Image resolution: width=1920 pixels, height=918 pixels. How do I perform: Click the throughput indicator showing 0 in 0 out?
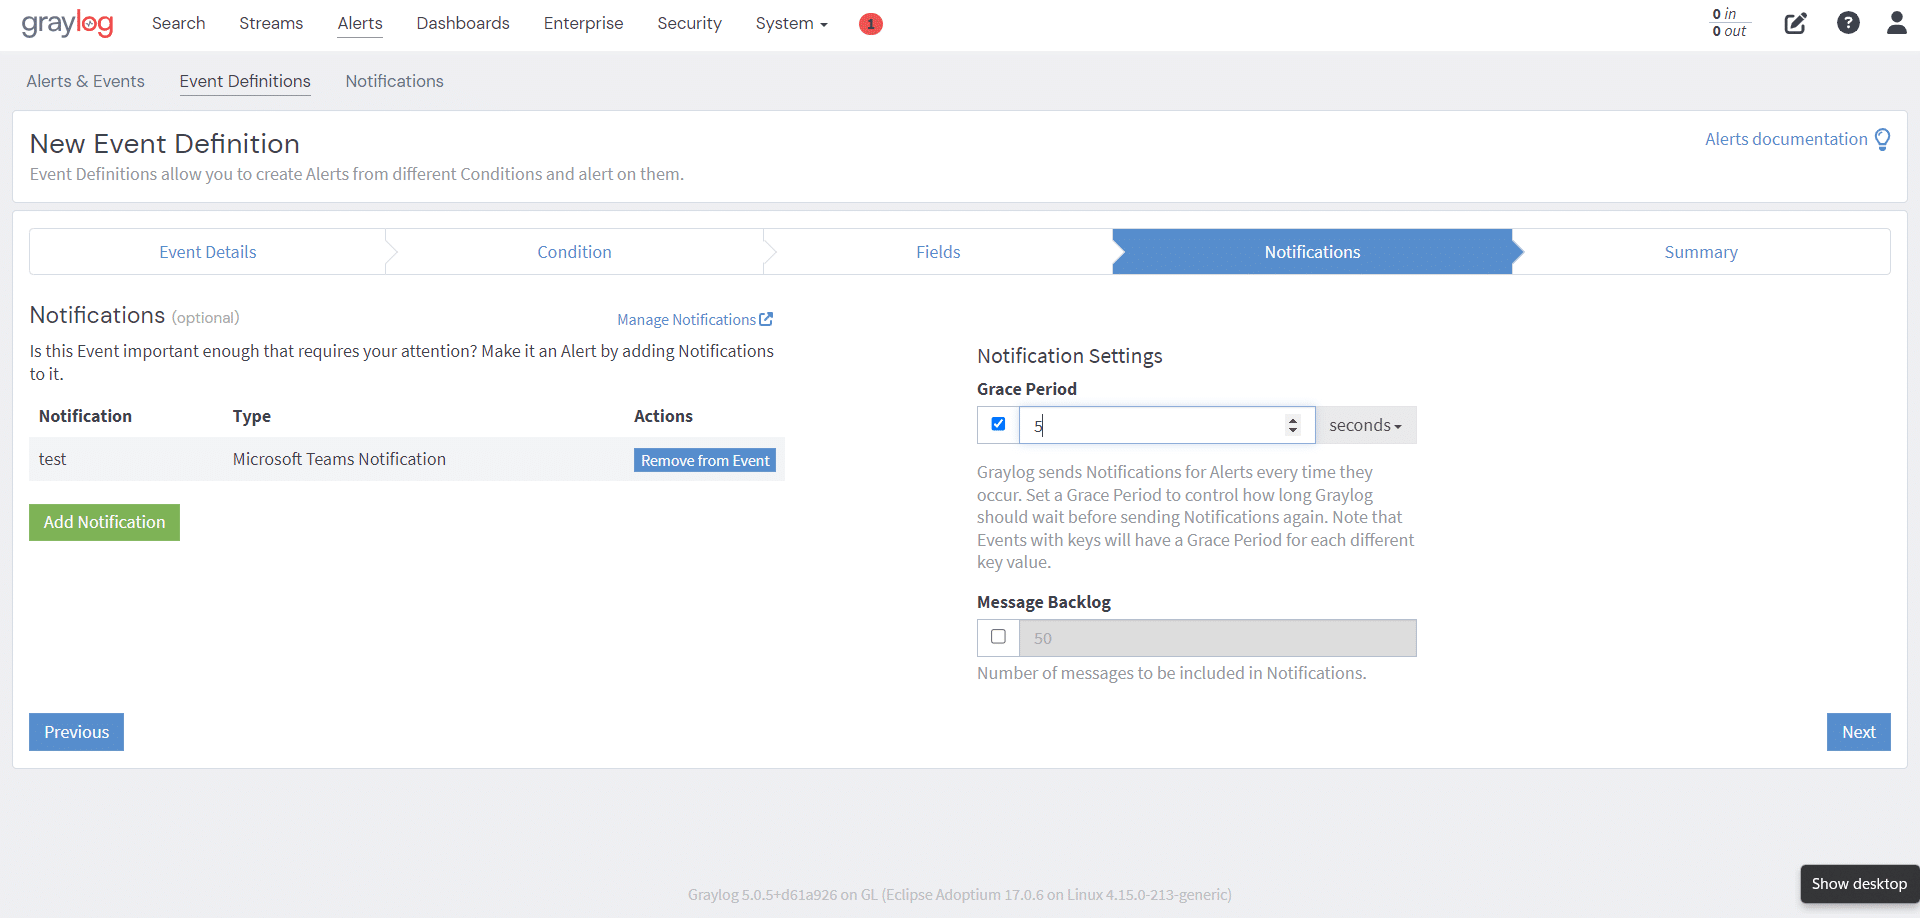click(x=1729, y=24)
